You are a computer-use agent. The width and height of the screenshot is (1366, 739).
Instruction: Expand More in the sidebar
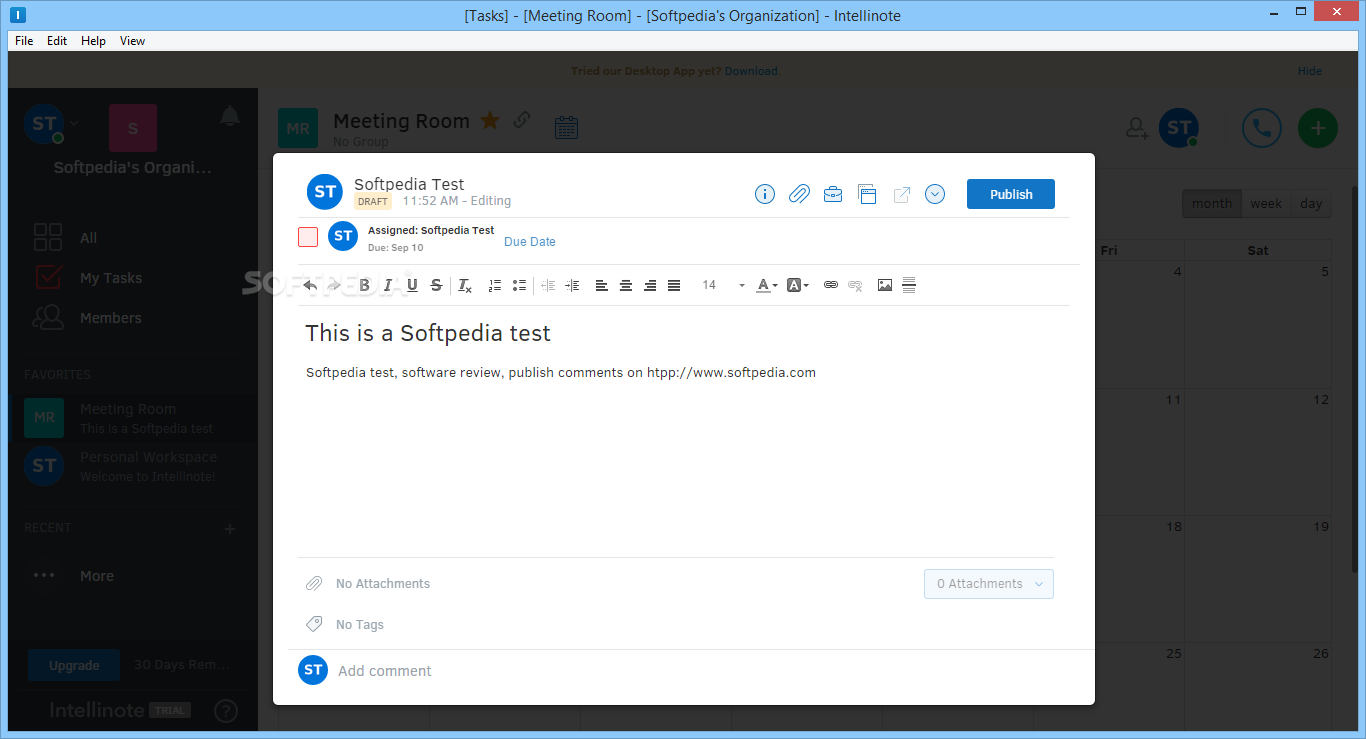[x=97, y=576]
